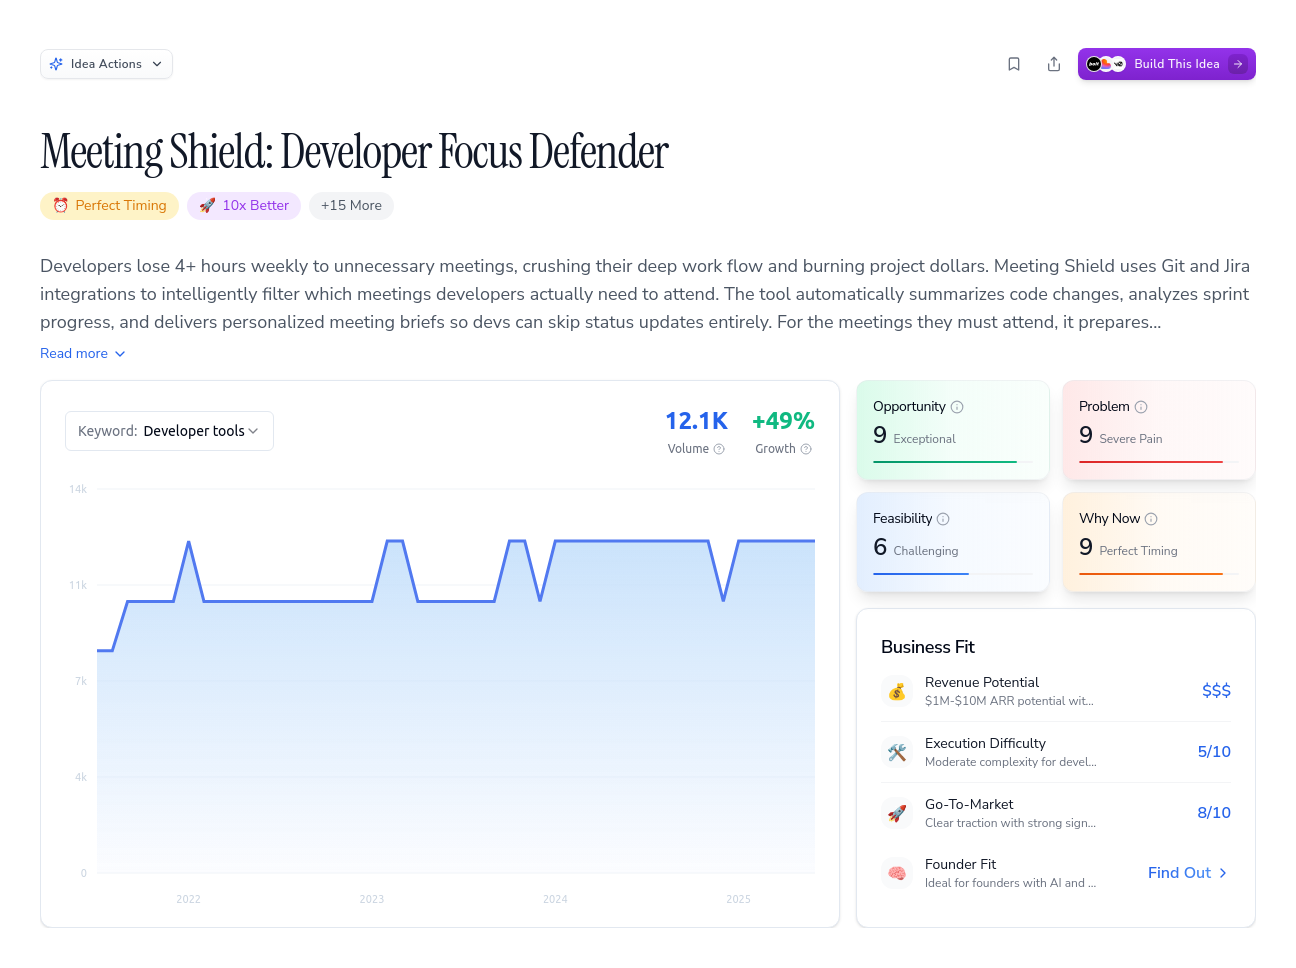Click the 2022 x-axis label
Viewport: 1296px width, 968px height.
tap(189, 899)
